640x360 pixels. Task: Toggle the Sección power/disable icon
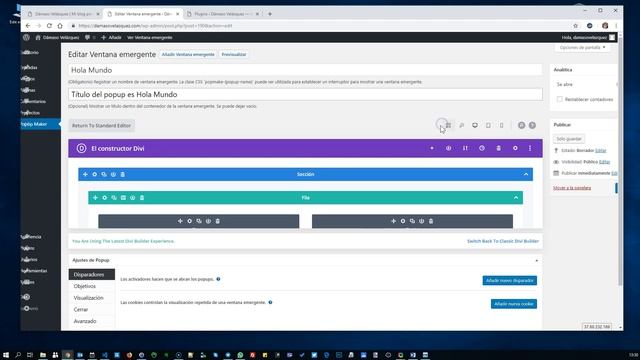113,174
